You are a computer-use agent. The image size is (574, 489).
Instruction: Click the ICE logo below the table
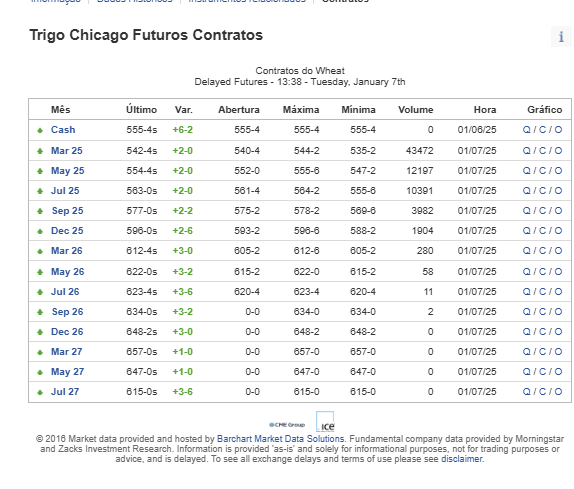(325, 422)
